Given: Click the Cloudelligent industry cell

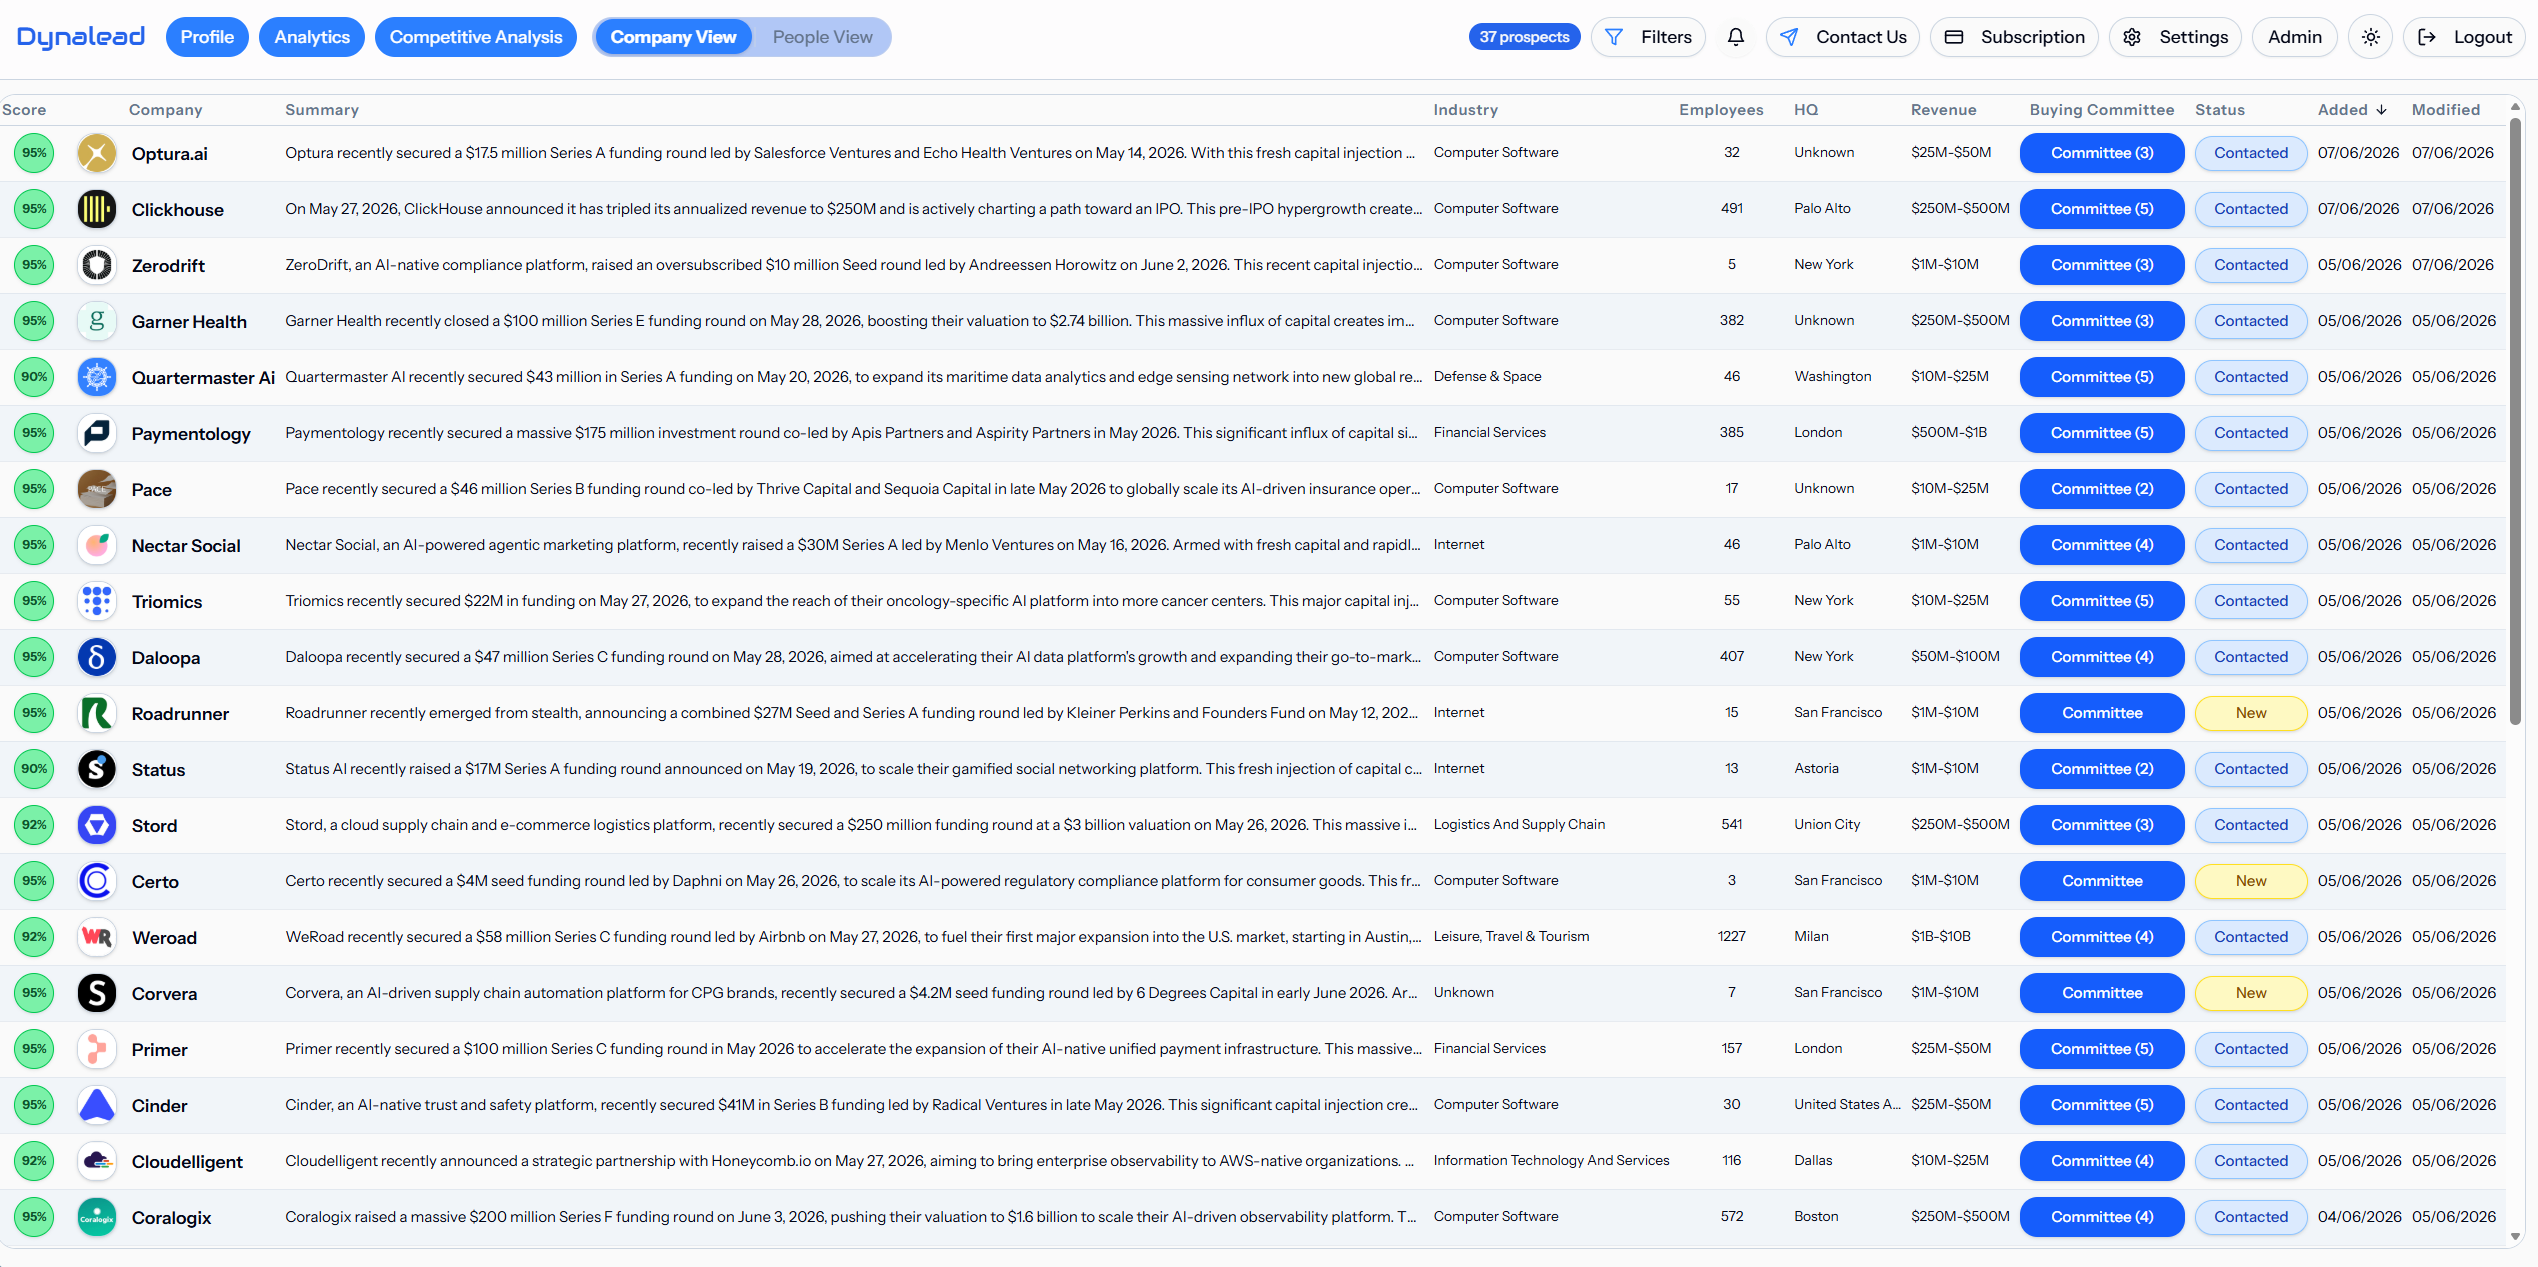Looking at the screenshot, I should point(1551,1161).
